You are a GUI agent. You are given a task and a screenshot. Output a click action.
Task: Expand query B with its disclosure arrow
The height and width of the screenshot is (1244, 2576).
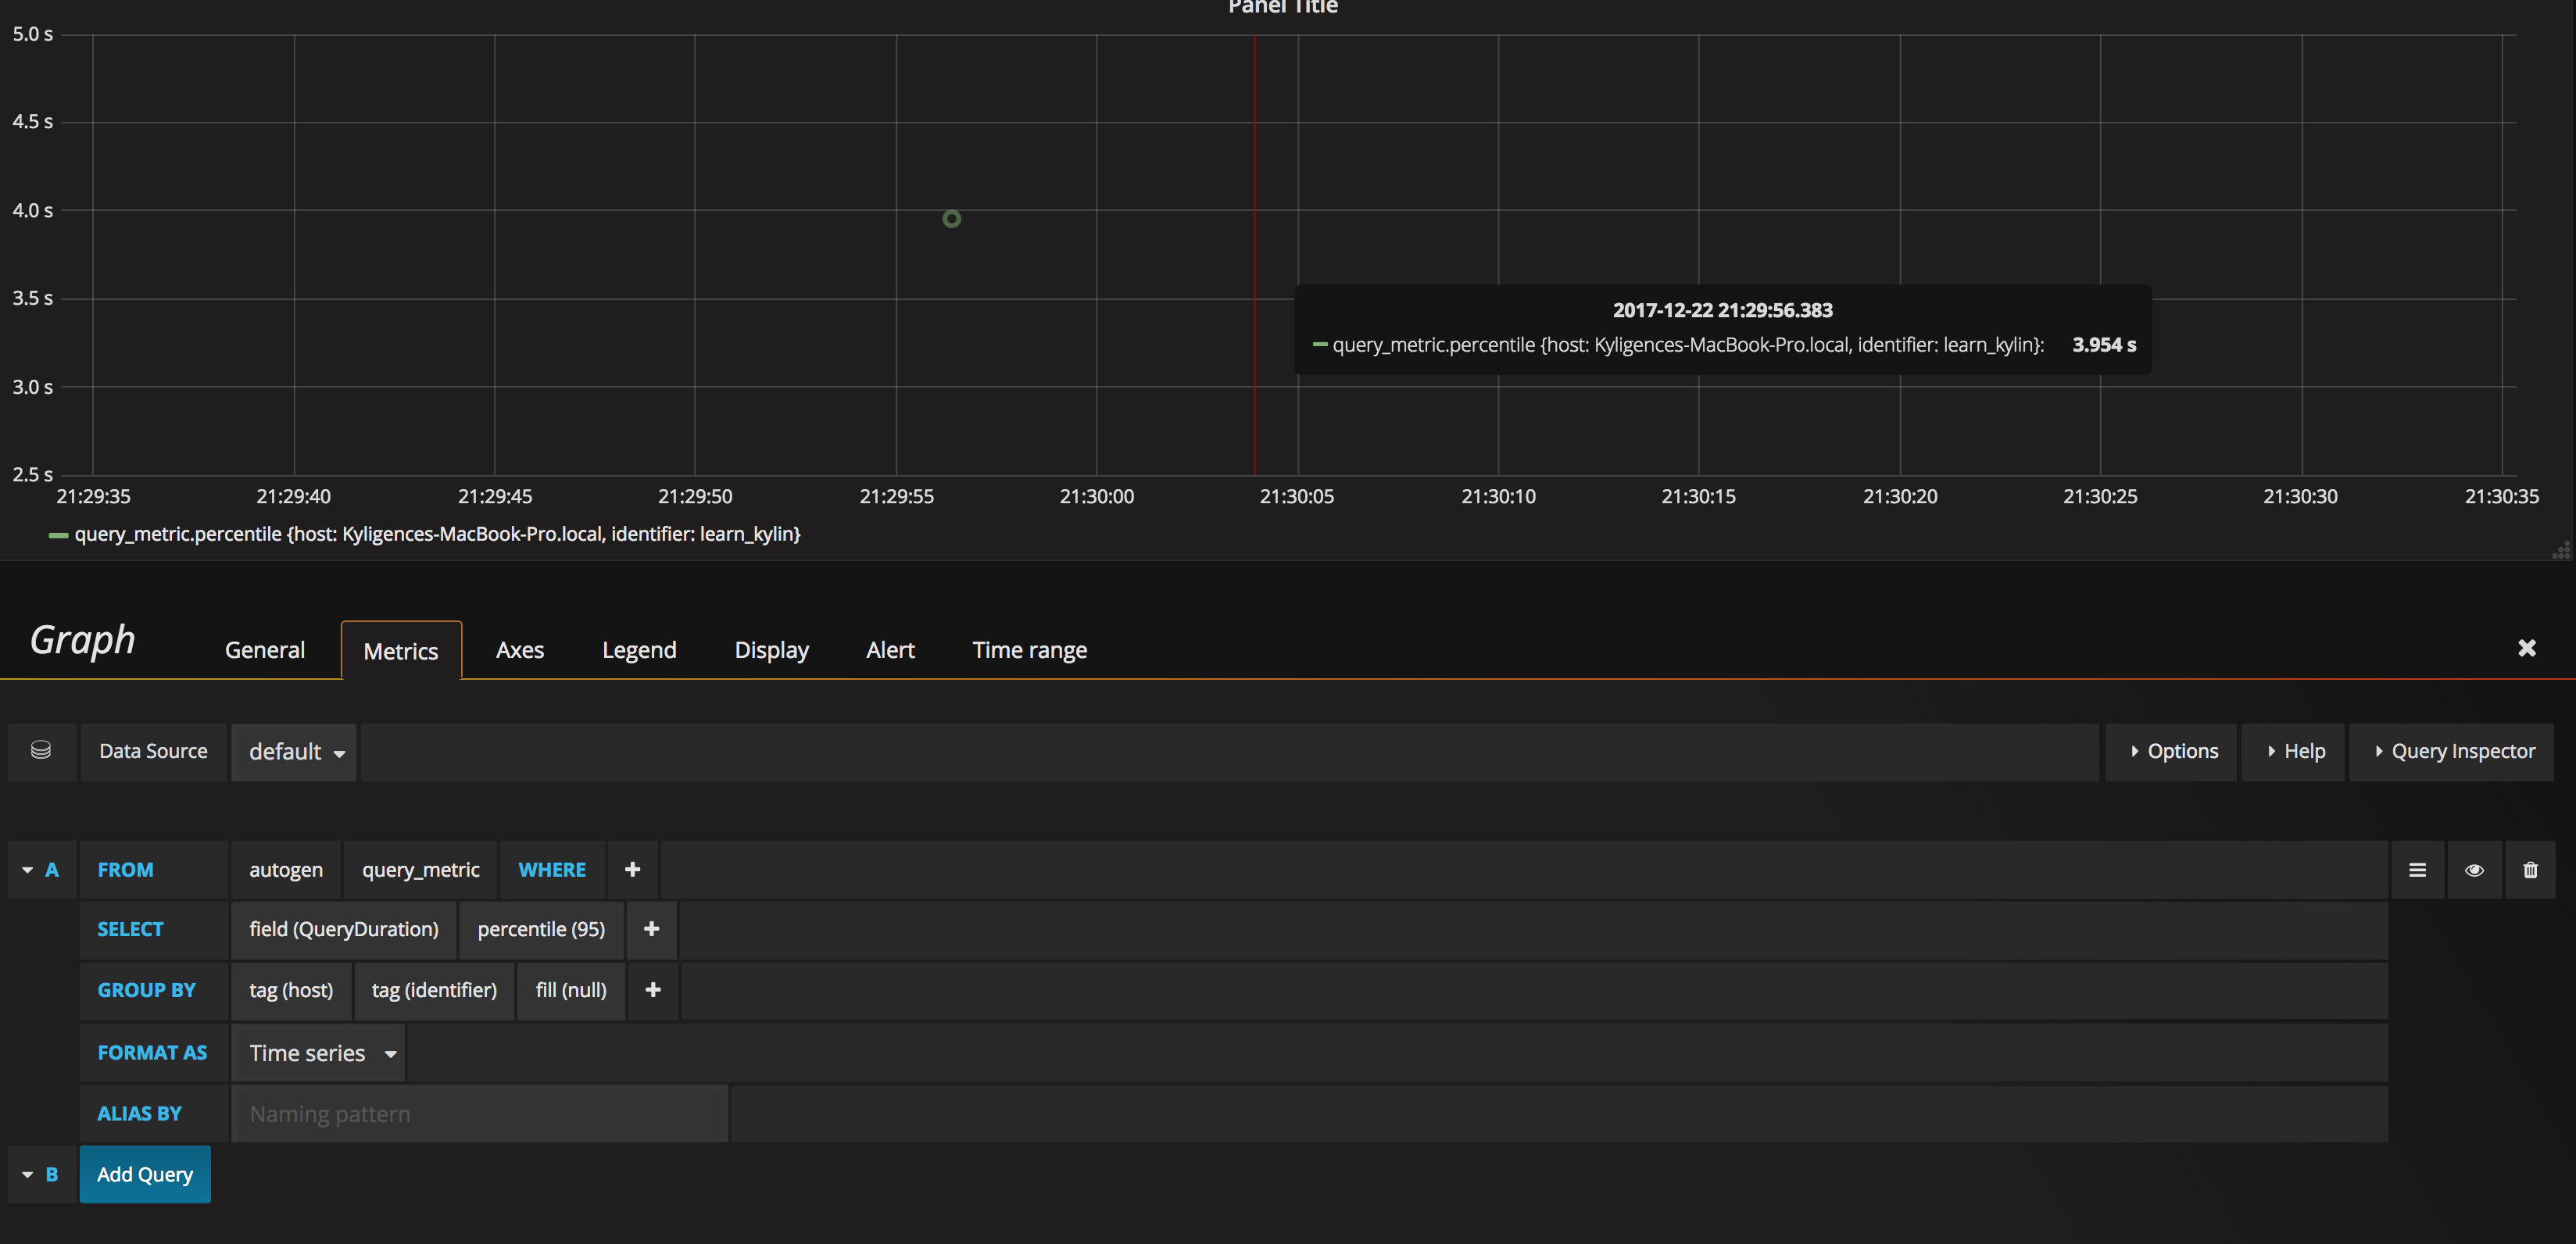tap(27, 1174)
